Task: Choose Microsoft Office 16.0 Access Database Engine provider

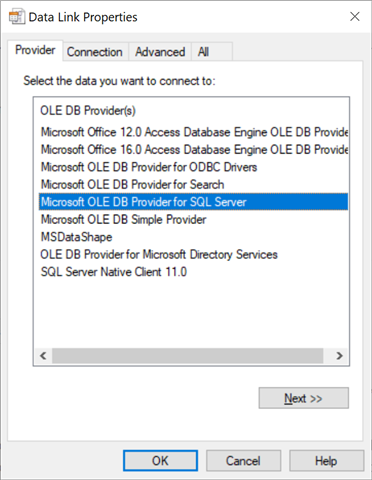Action: pyautogui.click(x=194, y=149)
